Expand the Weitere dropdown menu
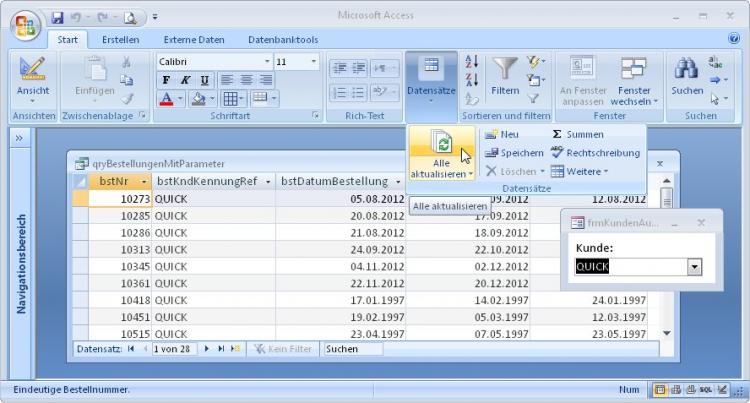Image resolution: width=750 pixels, height=403 pixels. click(580, 171)
